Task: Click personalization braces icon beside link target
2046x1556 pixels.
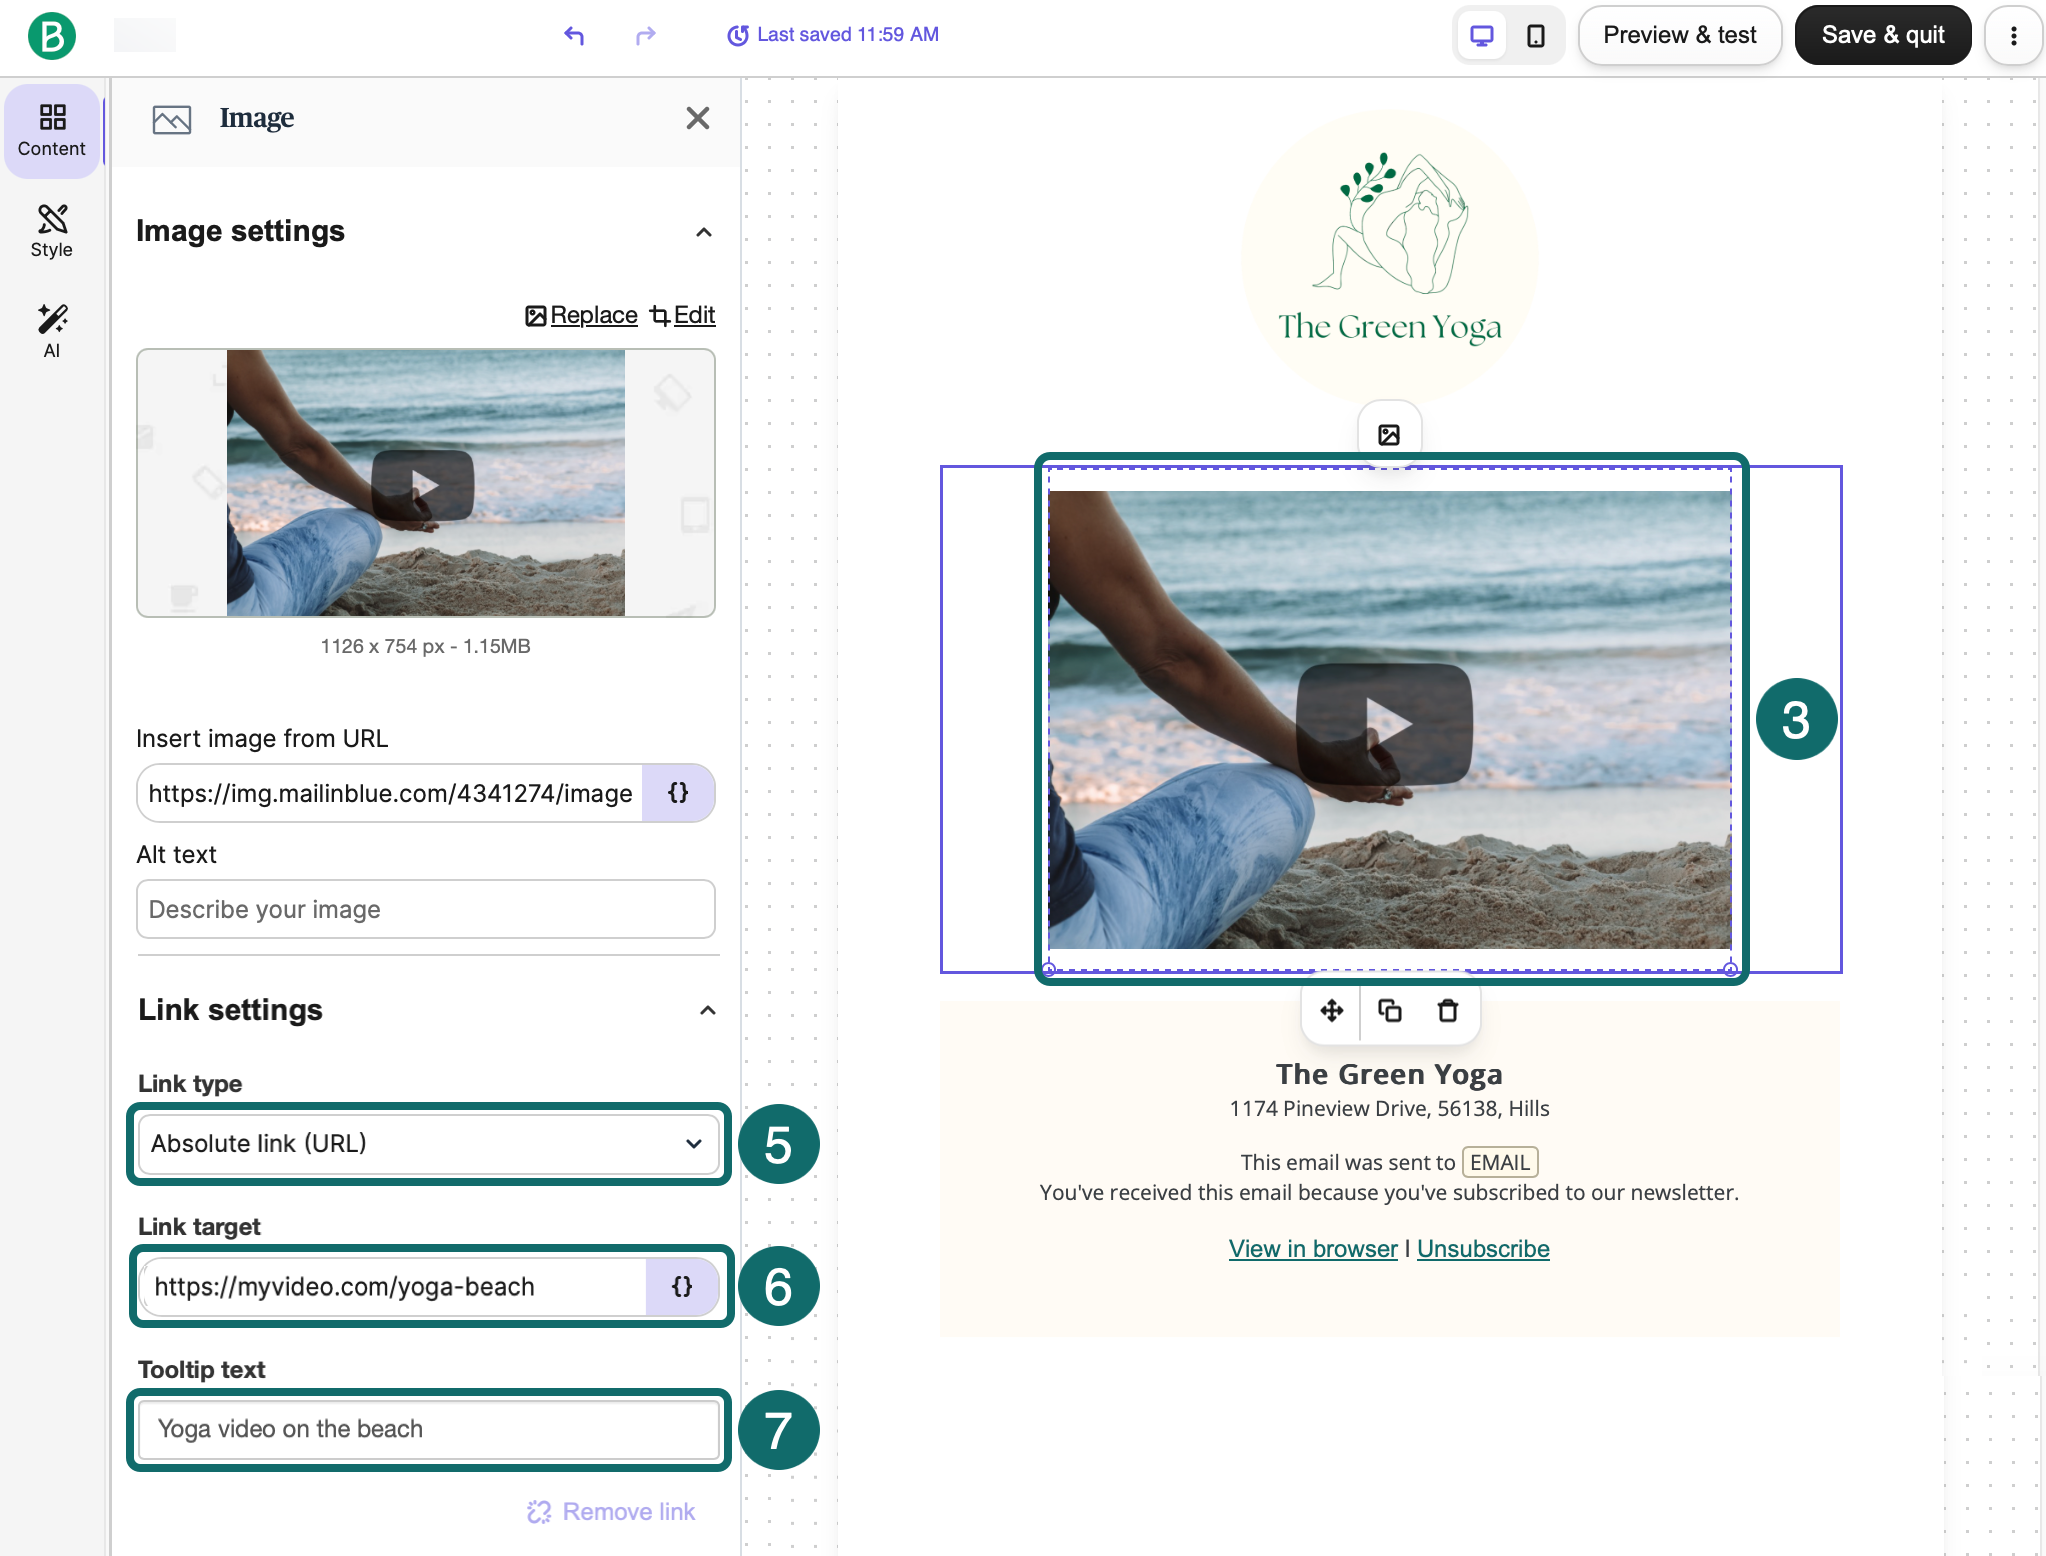Action: (x=682, y=1287)
